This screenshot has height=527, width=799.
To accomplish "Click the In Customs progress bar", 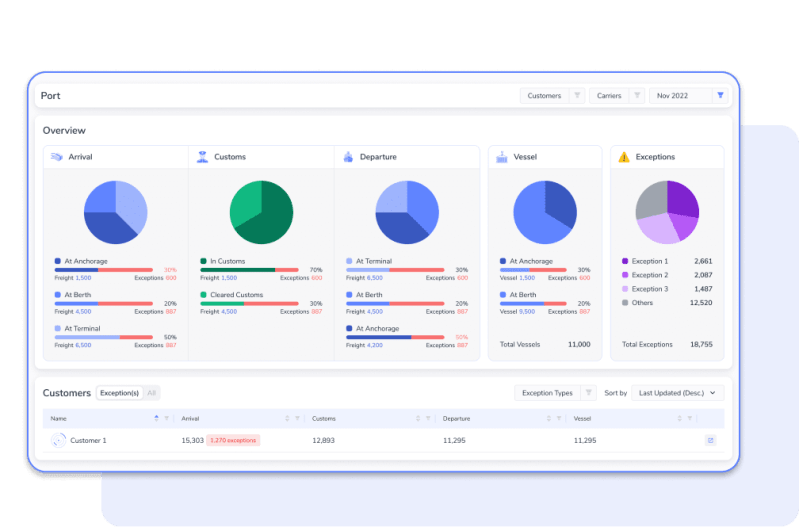I will click(249, 270).
